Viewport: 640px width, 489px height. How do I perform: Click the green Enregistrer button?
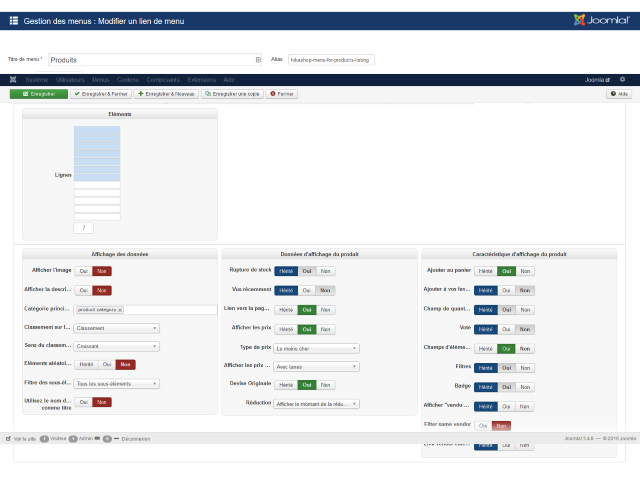[39, 94]
